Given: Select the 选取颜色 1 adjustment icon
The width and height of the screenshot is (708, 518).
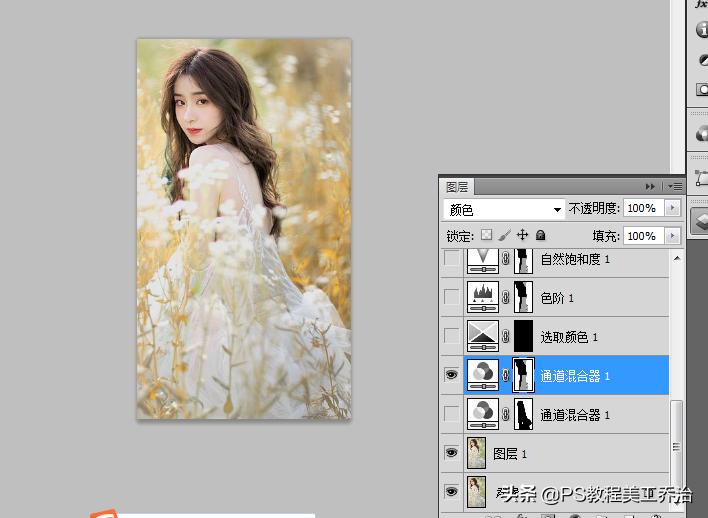Looking at the screenshot, I should (484, 336).
